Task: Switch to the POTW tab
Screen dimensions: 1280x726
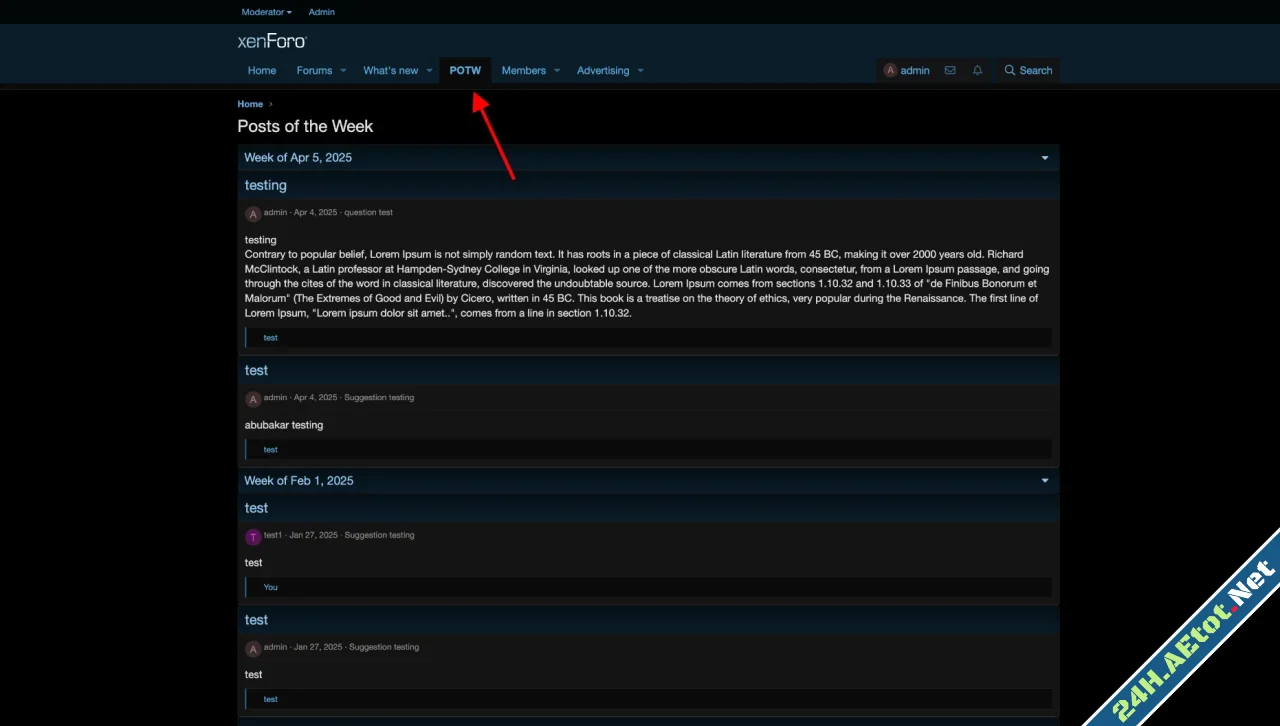Action: (465, 70)
